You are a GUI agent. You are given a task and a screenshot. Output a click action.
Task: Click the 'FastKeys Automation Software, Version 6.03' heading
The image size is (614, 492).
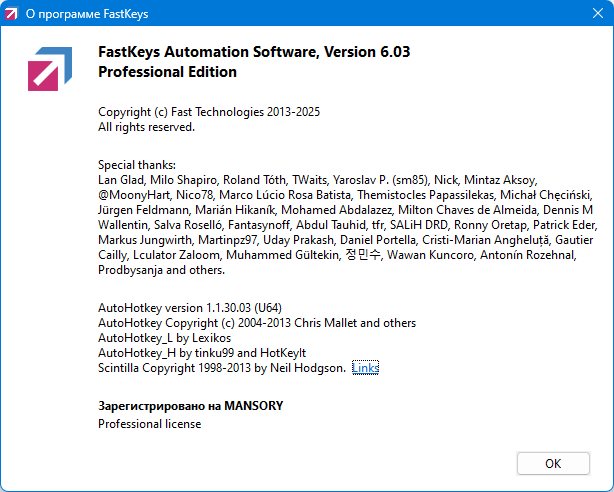click(254, 52)
